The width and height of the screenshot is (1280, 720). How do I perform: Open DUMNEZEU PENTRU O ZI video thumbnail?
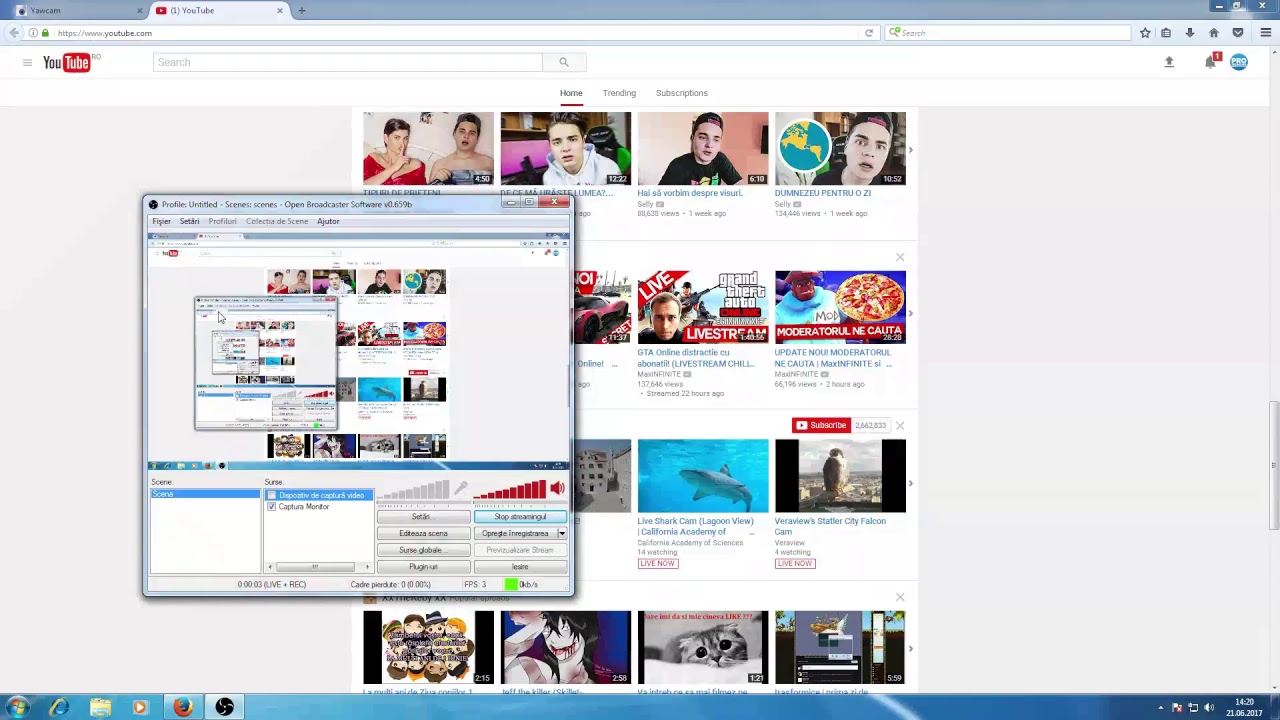click(x=840, y=149)
